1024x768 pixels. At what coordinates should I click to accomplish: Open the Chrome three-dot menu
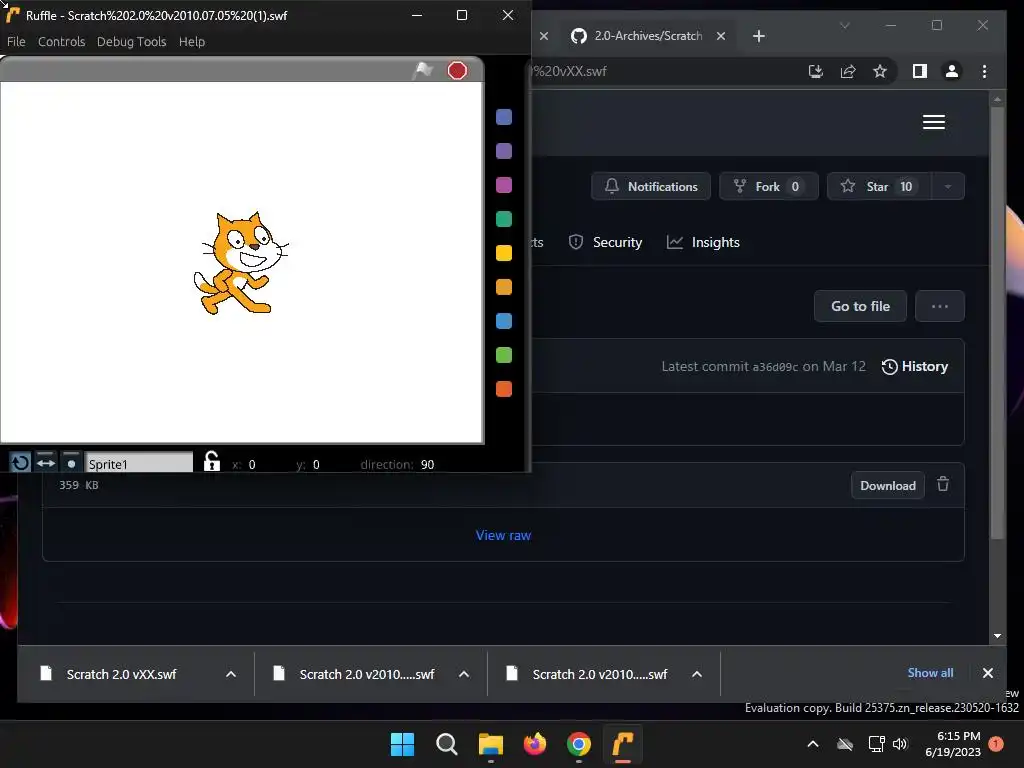(984, 71)
